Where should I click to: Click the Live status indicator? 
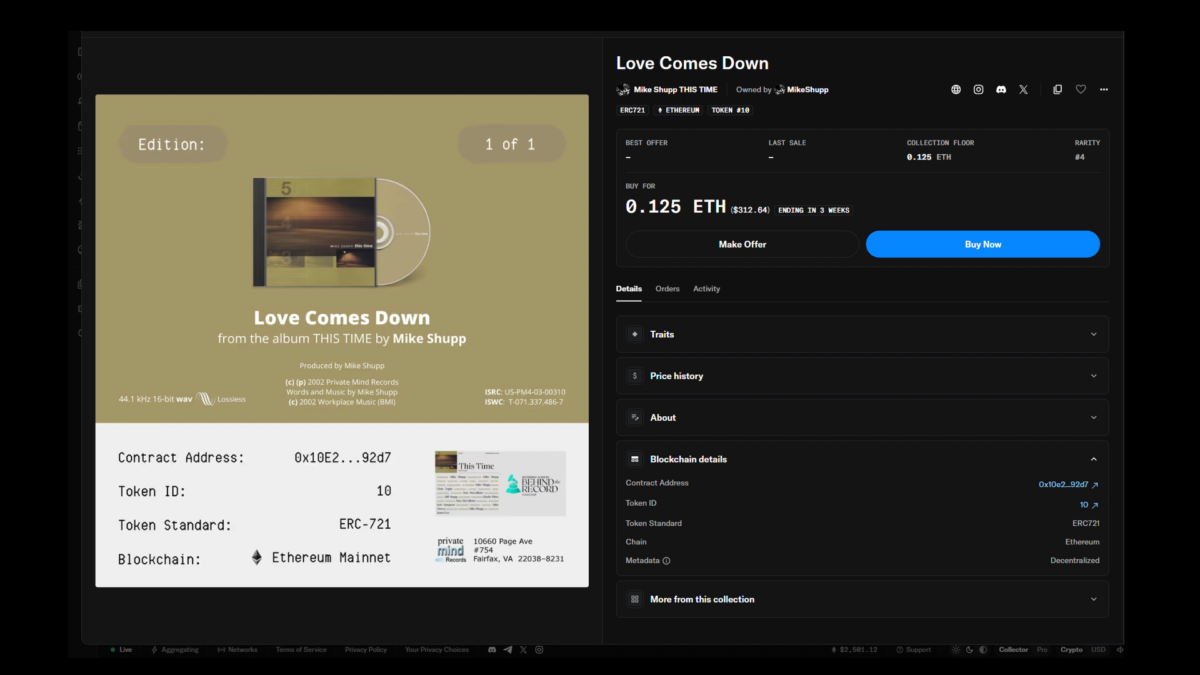pos(121,650)
